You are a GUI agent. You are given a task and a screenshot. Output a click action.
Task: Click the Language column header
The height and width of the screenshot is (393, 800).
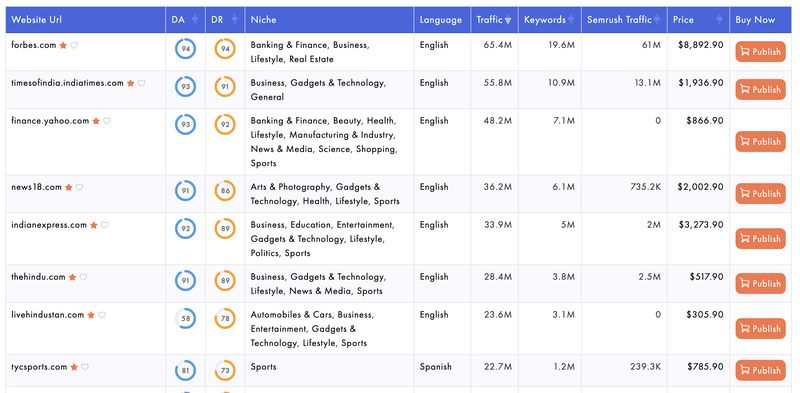tap(442, 20)
